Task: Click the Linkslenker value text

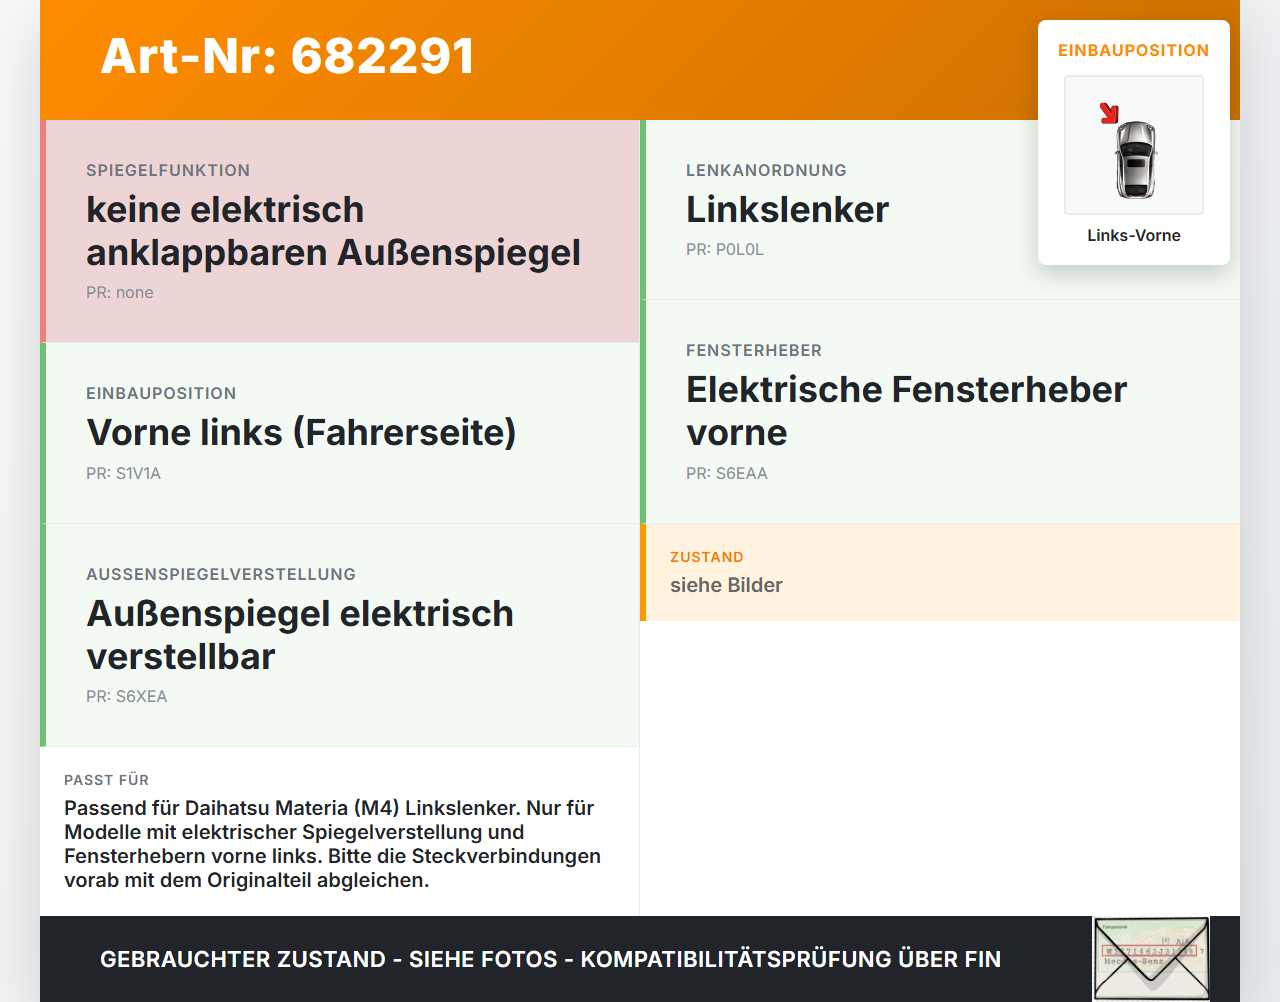Action: 787,209
